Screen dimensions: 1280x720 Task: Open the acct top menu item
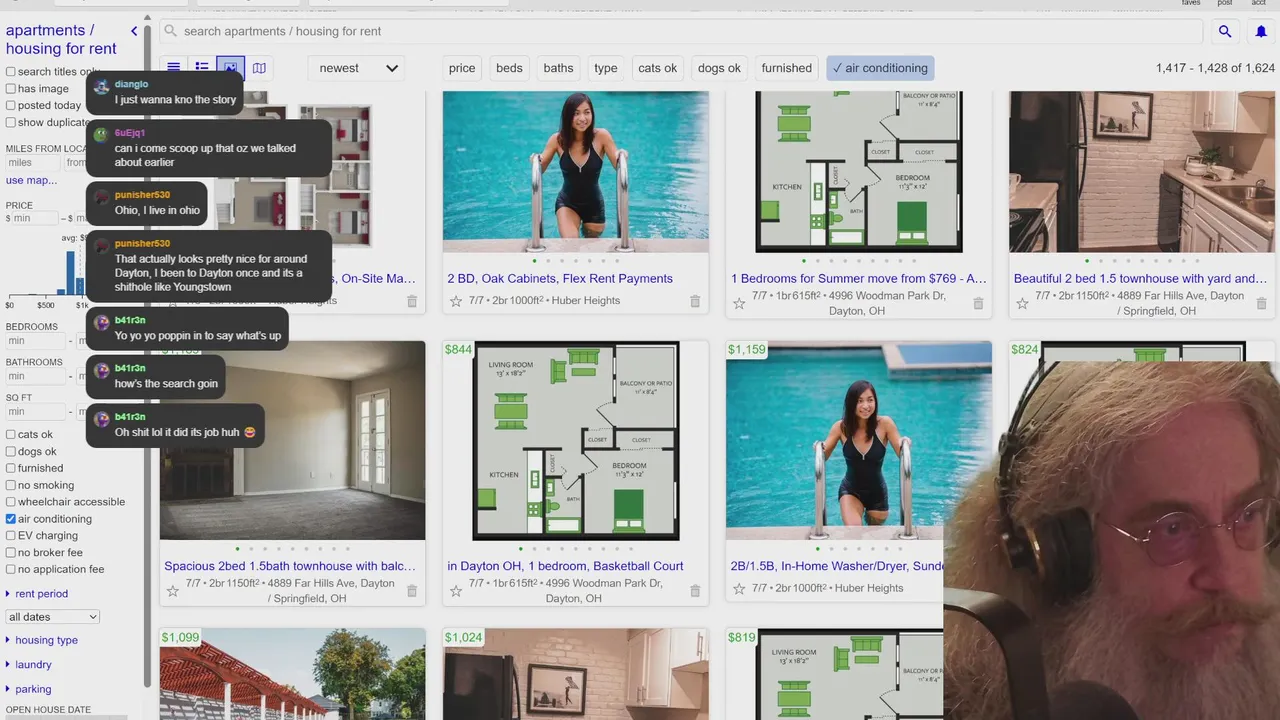click(1260, 3)
